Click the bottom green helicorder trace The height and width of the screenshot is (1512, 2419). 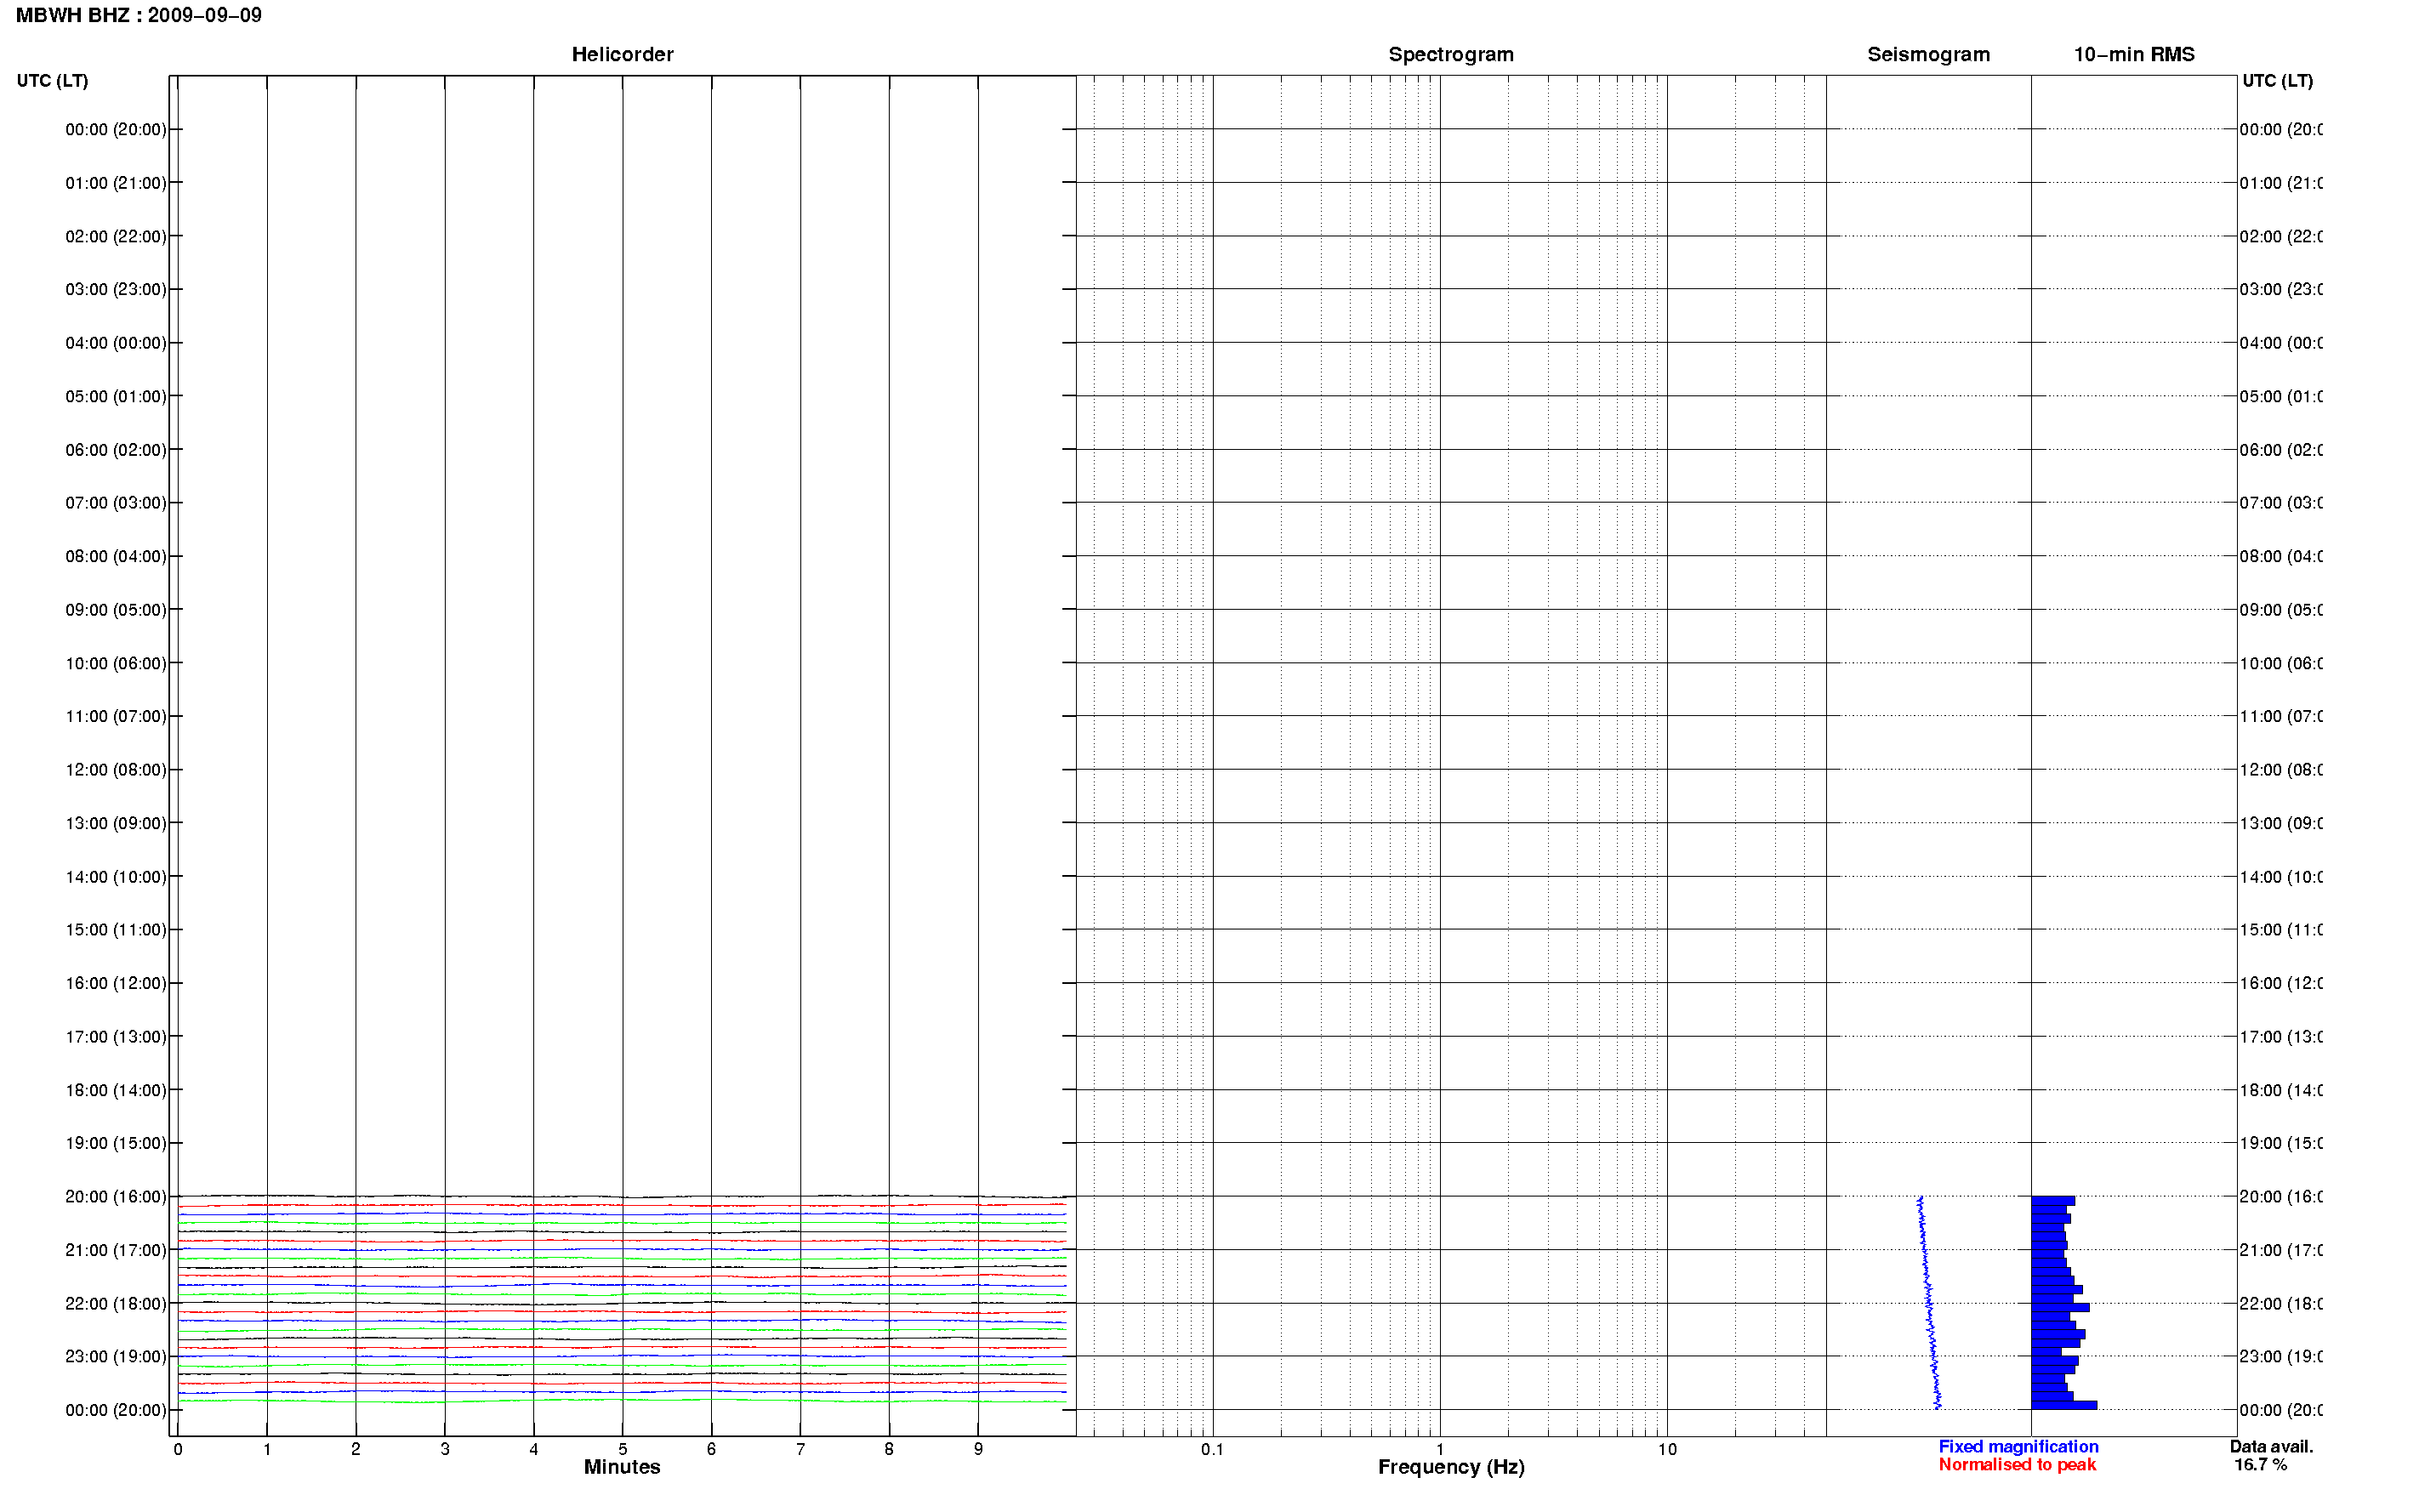click(x=622, y=1401)
